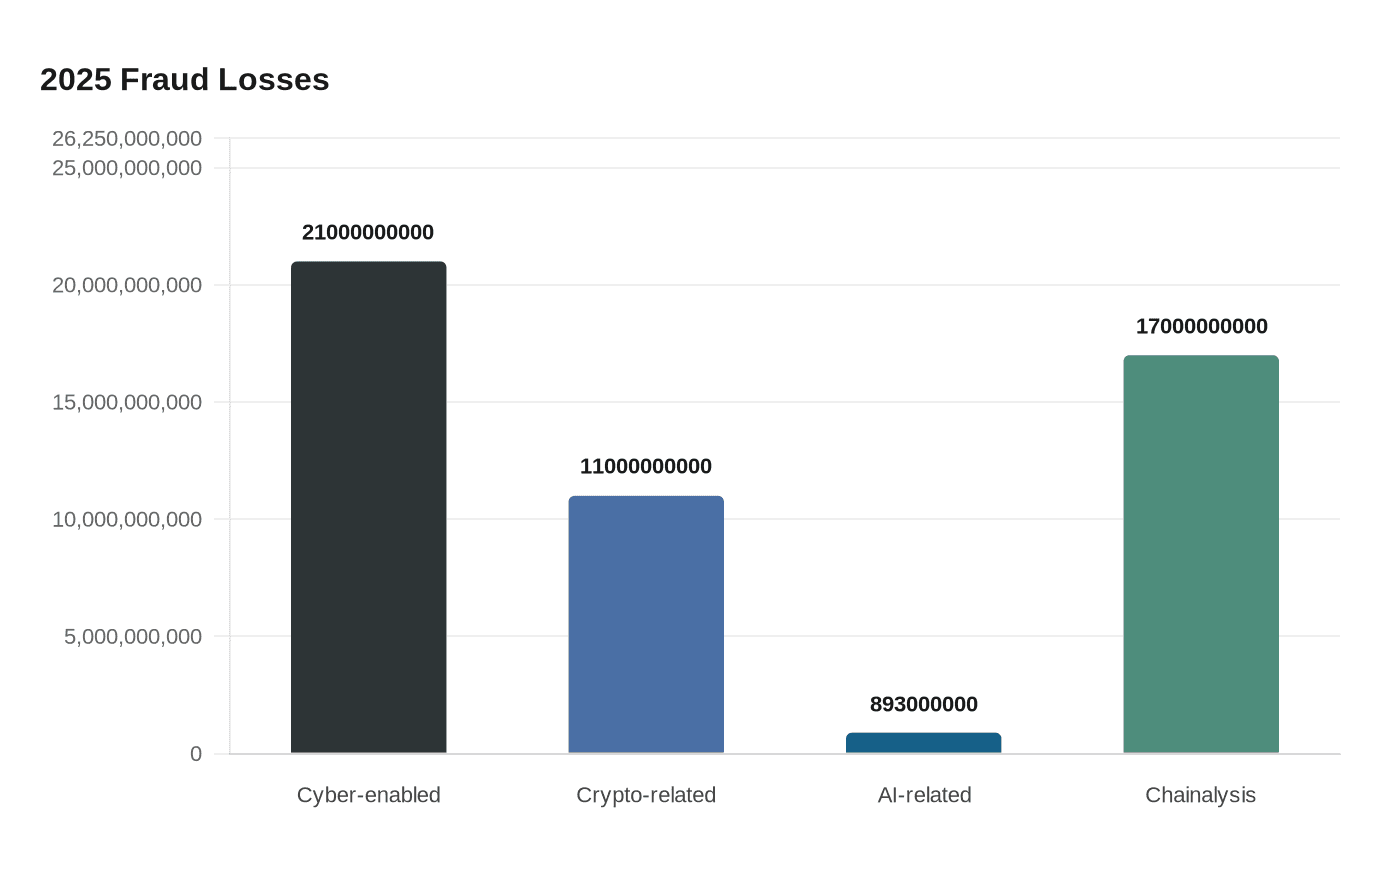Screen dimensions: 1400x880
Task: Select the Crypto-related x-axis label
Action: 646,795
